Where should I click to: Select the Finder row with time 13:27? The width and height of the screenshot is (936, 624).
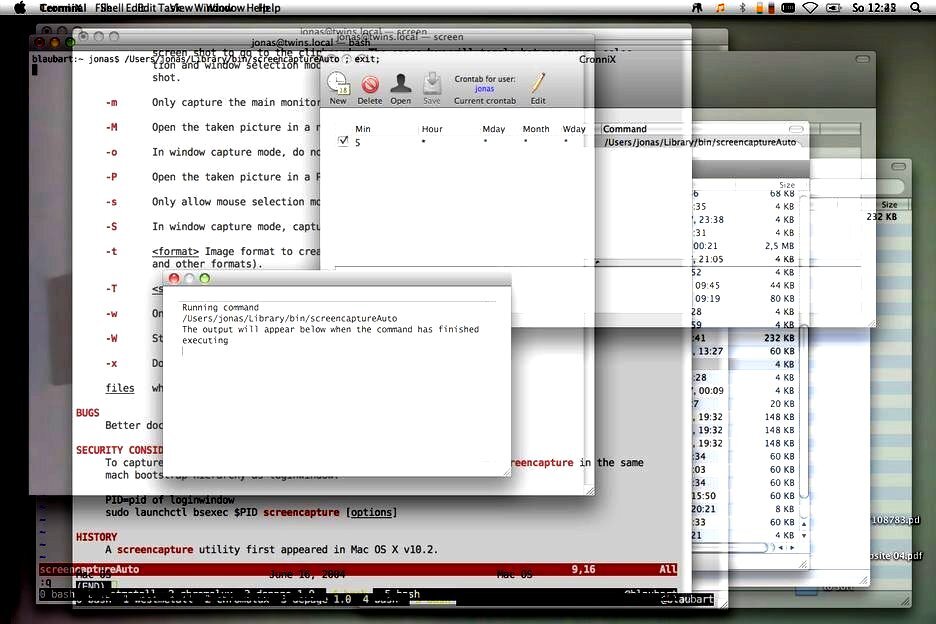[746, 351]
